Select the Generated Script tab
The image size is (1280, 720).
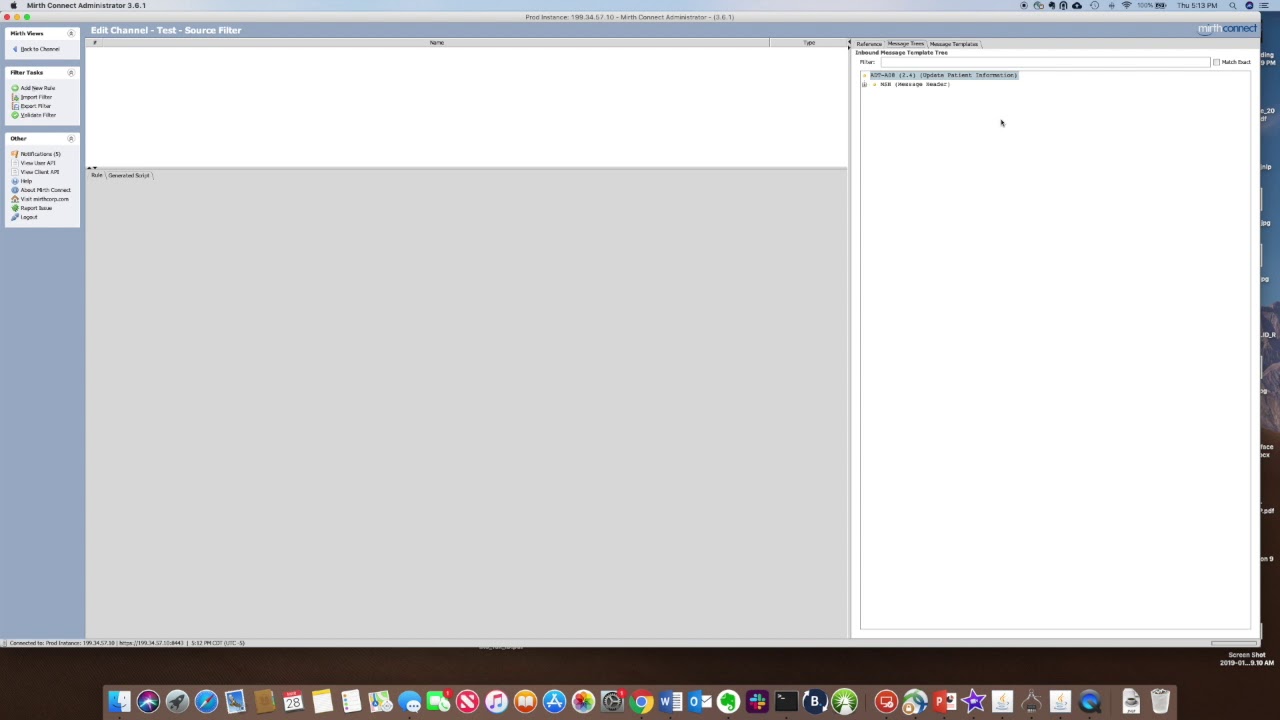click(x=128, y=176)
